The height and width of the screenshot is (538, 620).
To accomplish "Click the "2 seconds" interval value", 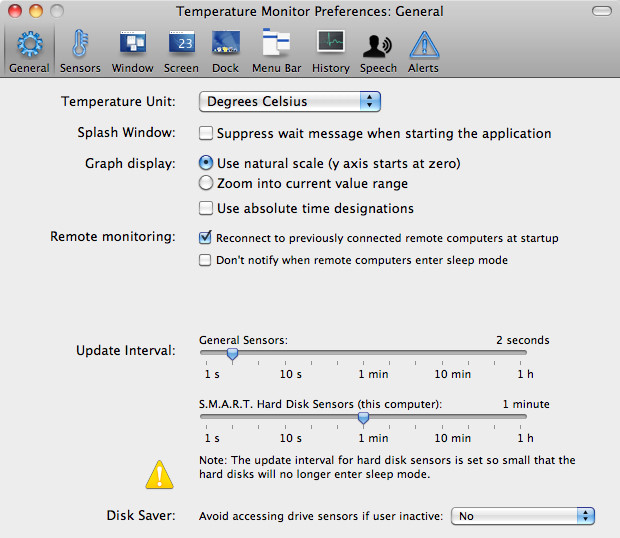I will click(523, 340).
